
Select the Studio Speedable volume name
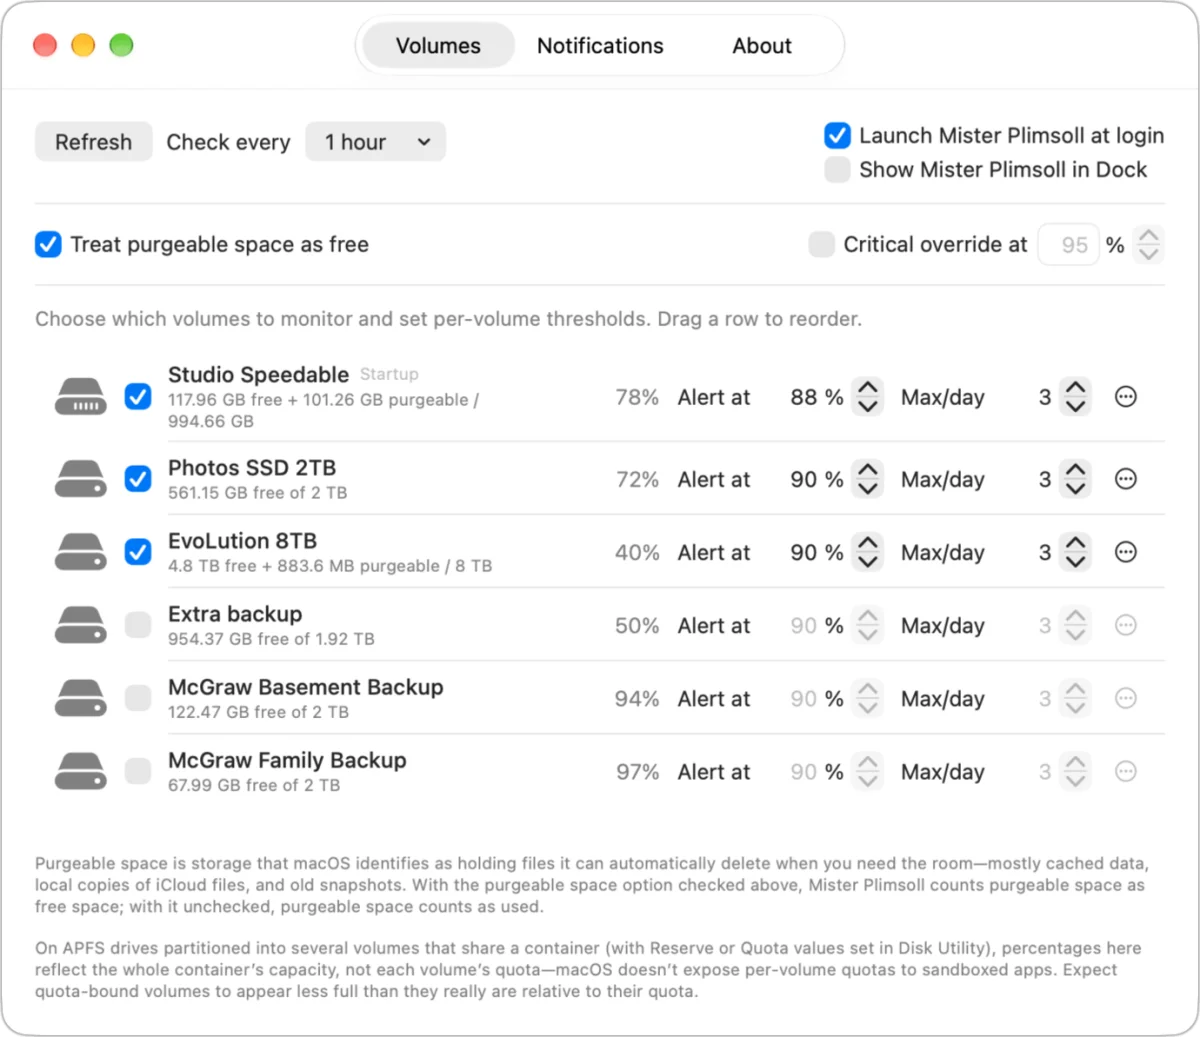[x=258, y=374]
